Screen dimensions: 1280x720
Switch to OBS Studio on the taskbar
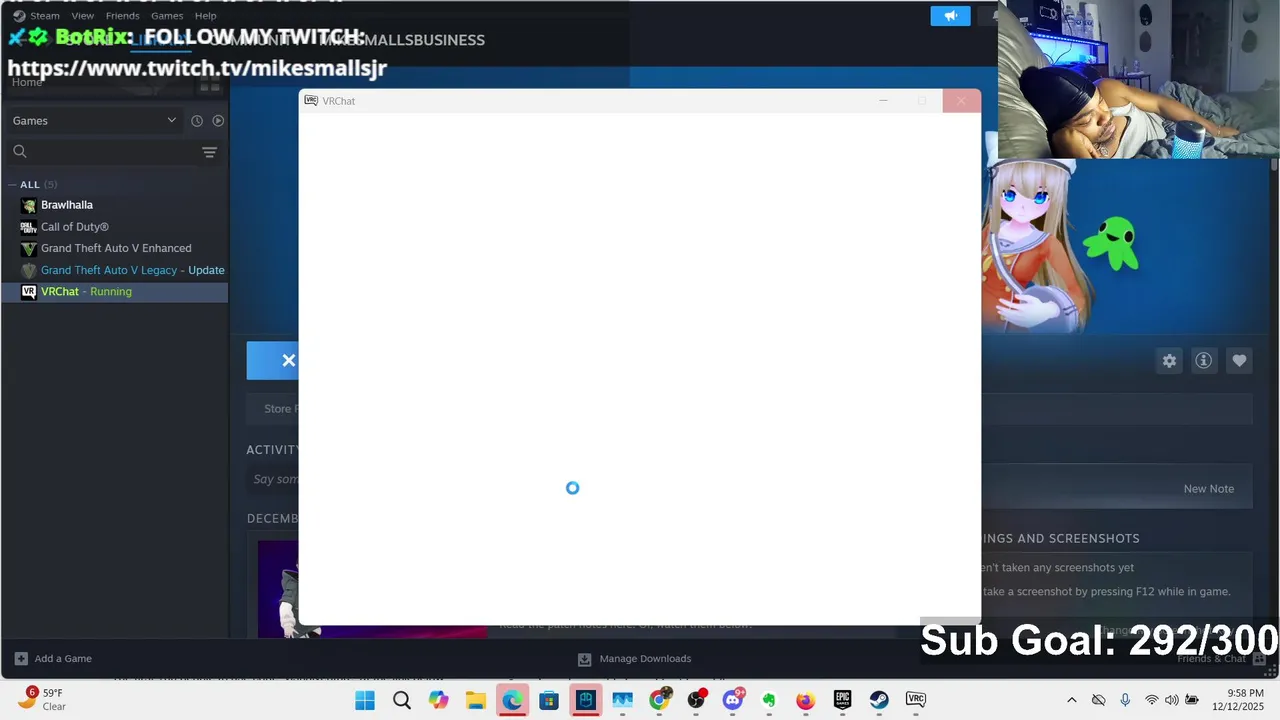pyautogui.click(x=696, y=700)
